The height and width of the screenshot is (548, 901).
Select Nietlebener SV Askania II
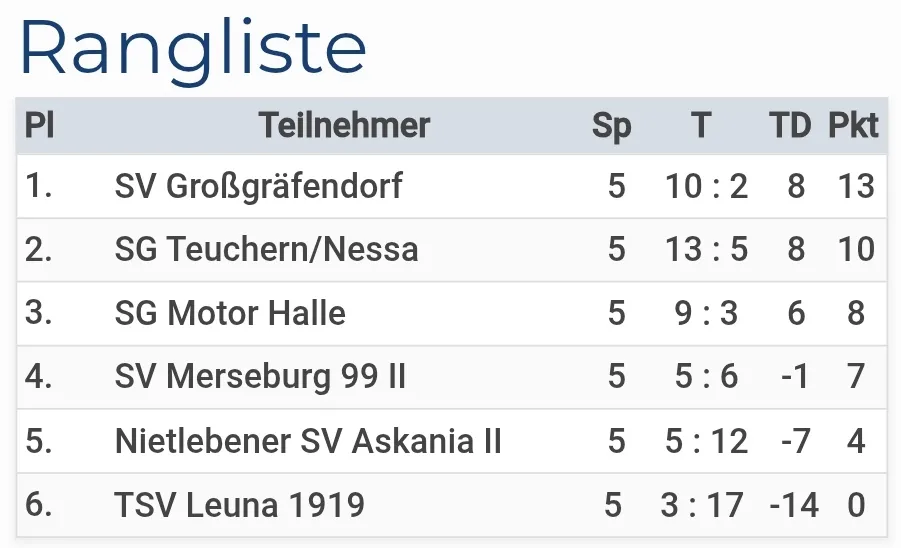[x=308, y=441]
